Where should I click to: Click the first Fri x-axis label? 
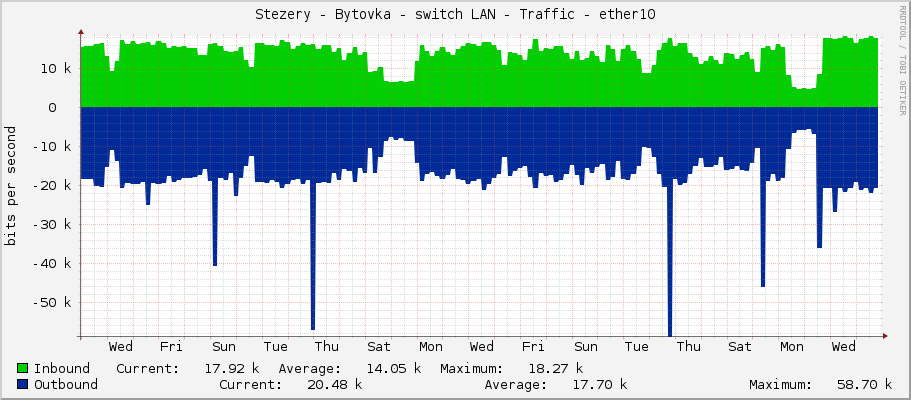171,347
